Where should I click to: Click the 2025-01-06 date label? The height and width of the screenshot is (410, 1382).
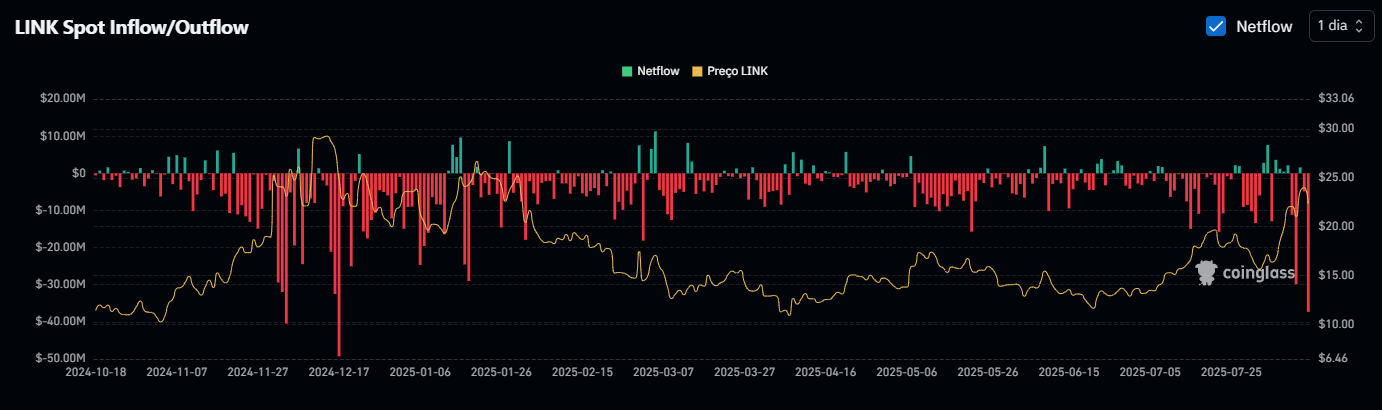point(419,371)
